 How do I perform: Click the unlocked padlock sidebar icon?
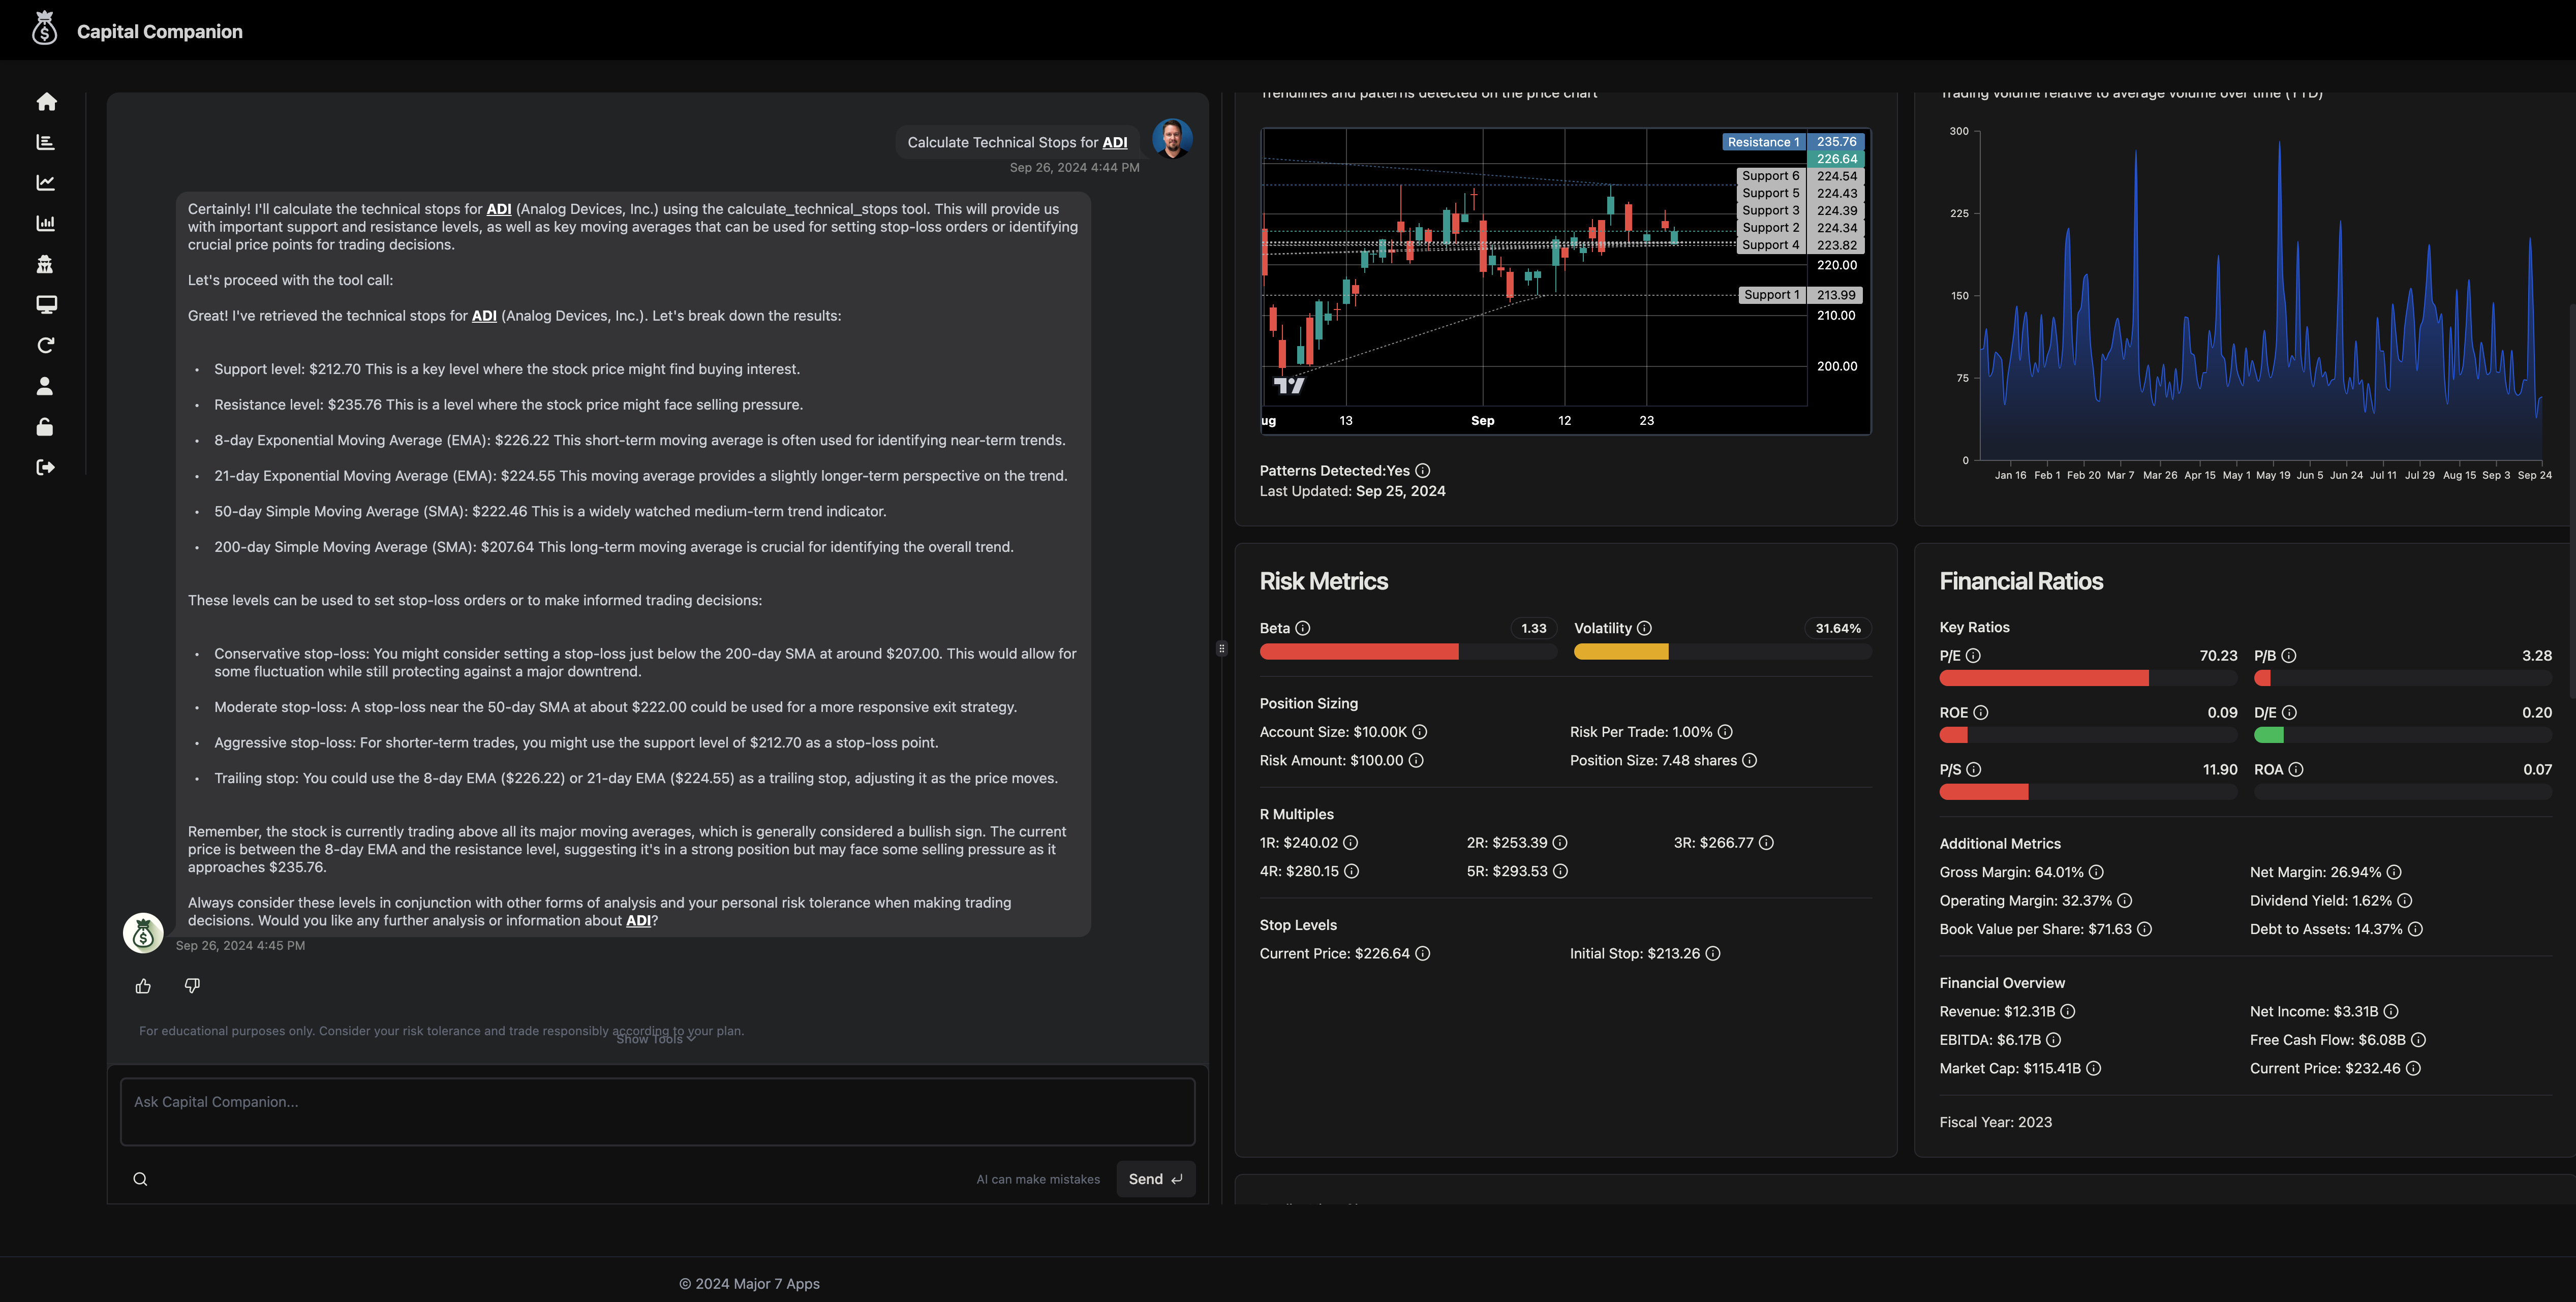click(45, 427)
